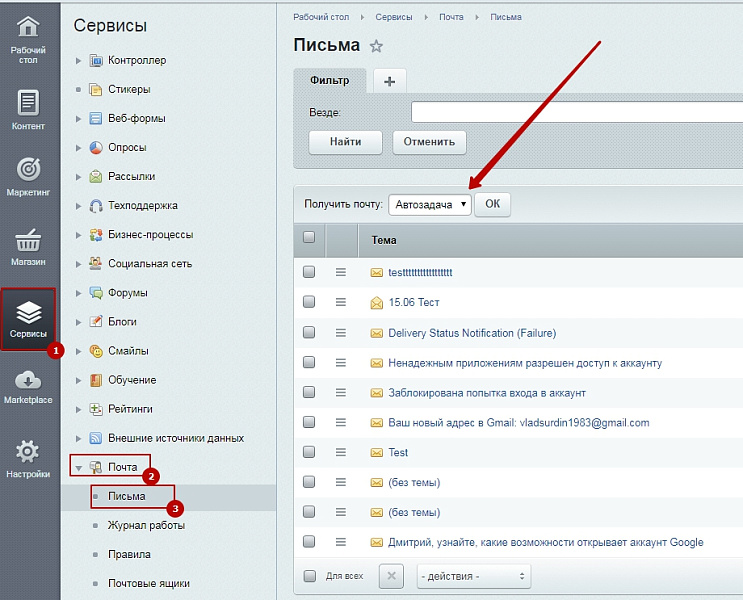Click the plus tab to add filter
This screenshot has height=600, width=743.
389,81
